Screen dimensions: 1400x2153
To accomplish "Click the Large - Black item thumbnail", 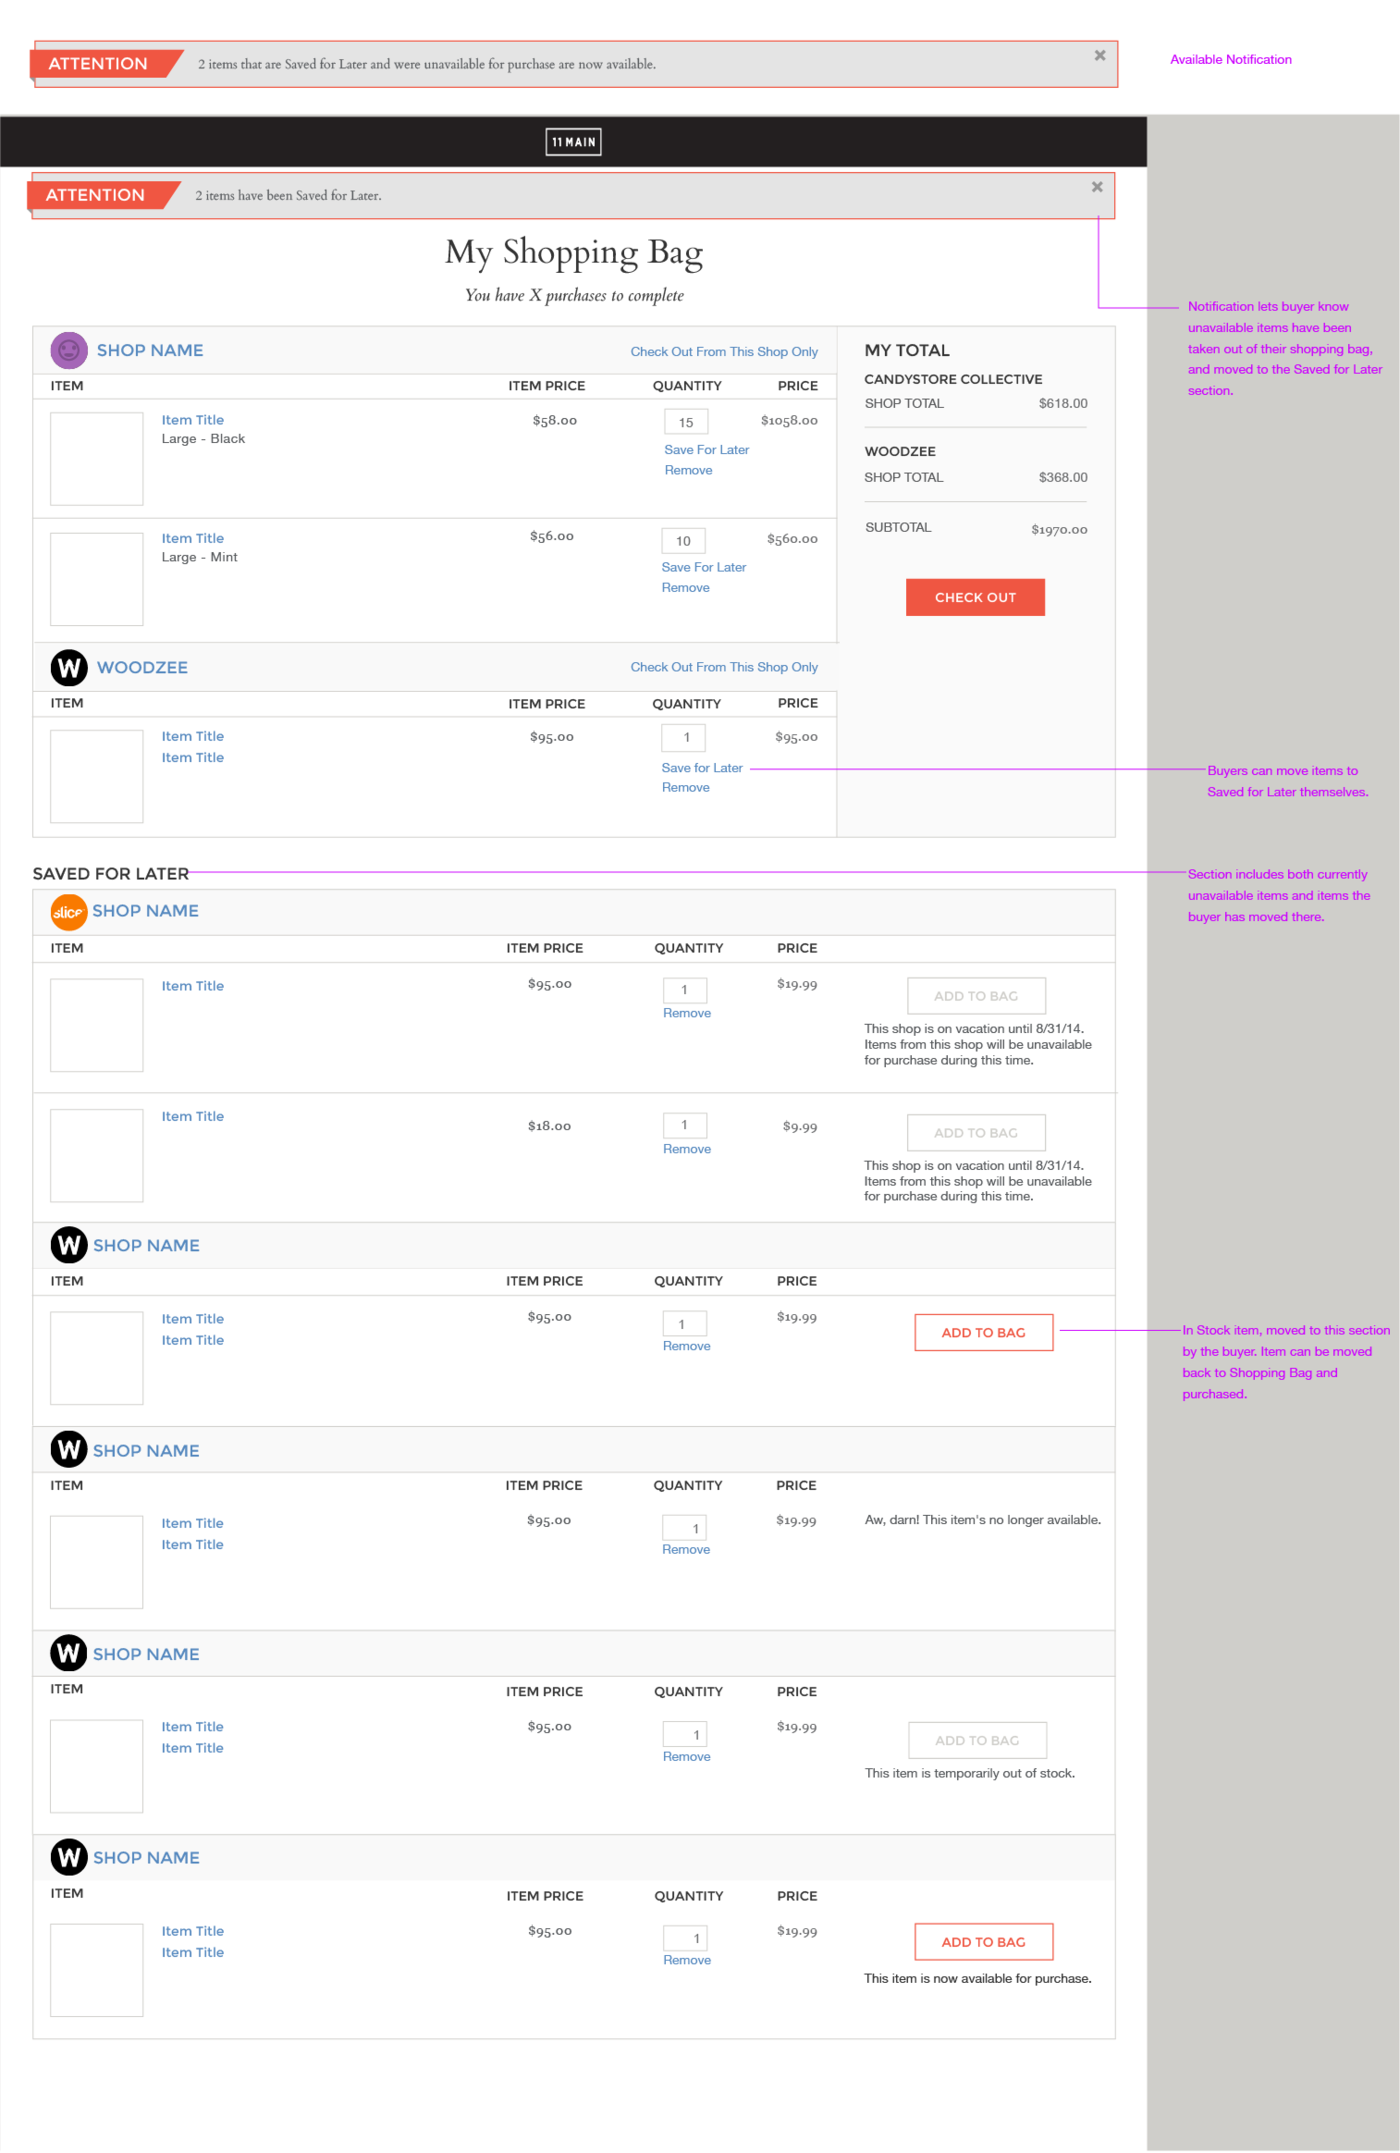I will pos(97,459).
